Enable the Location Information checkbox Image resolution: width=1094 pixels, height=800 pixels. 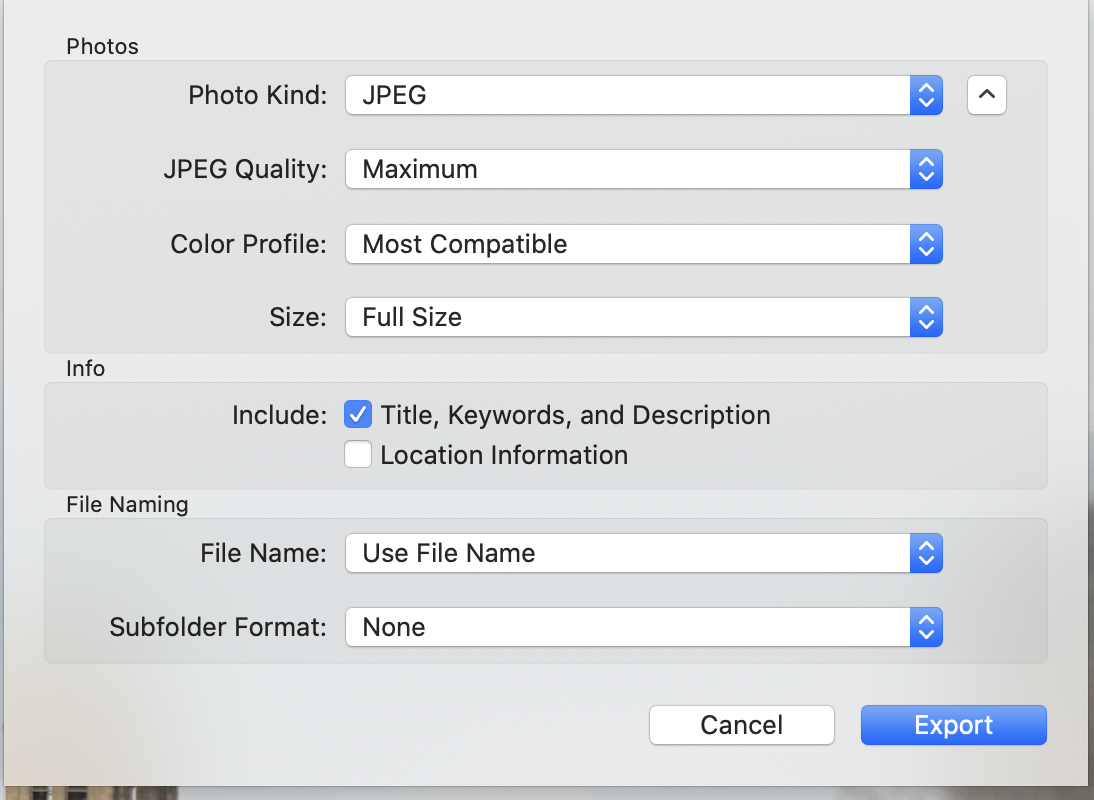tap(357, 455)
